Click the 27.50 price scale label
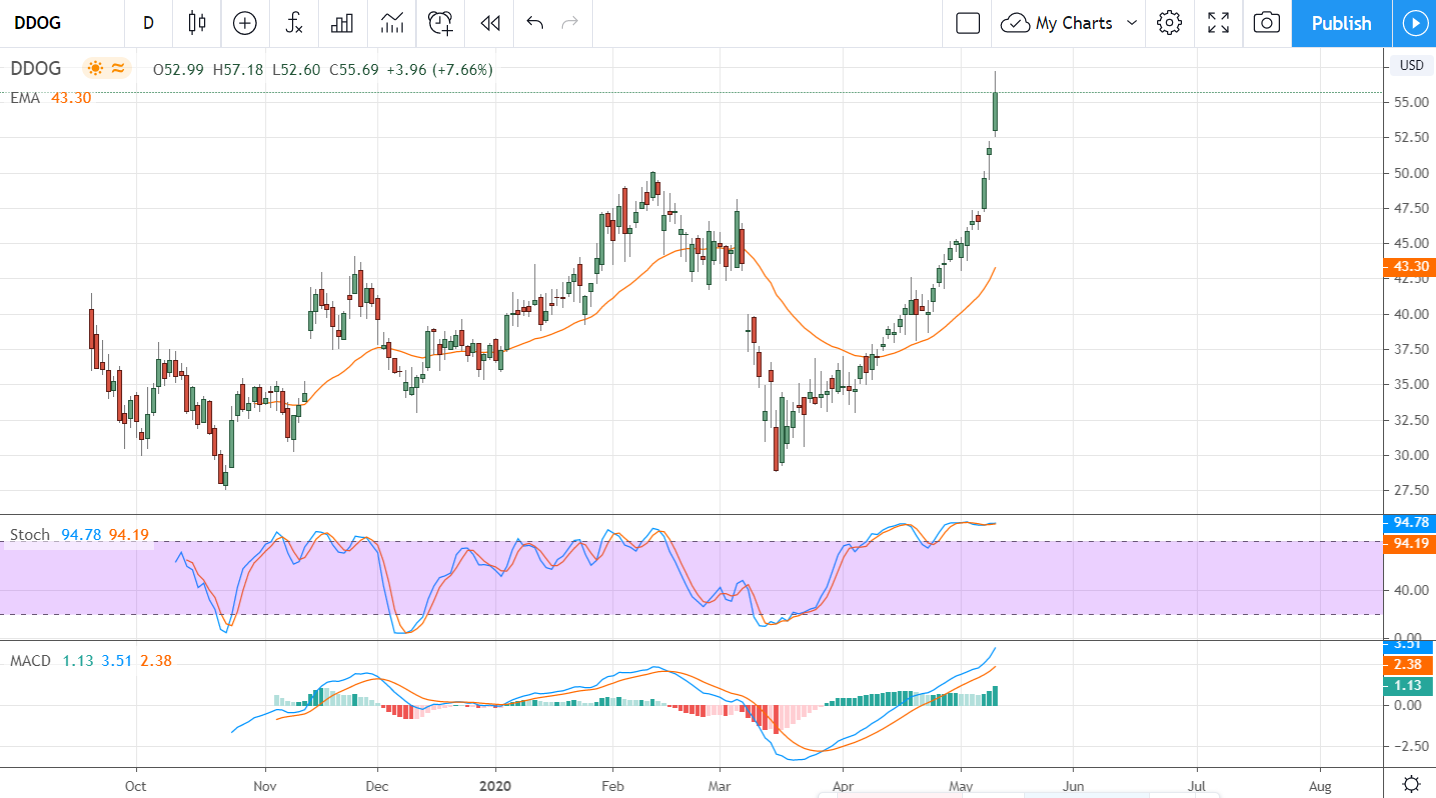 (x=1410, y=490)
